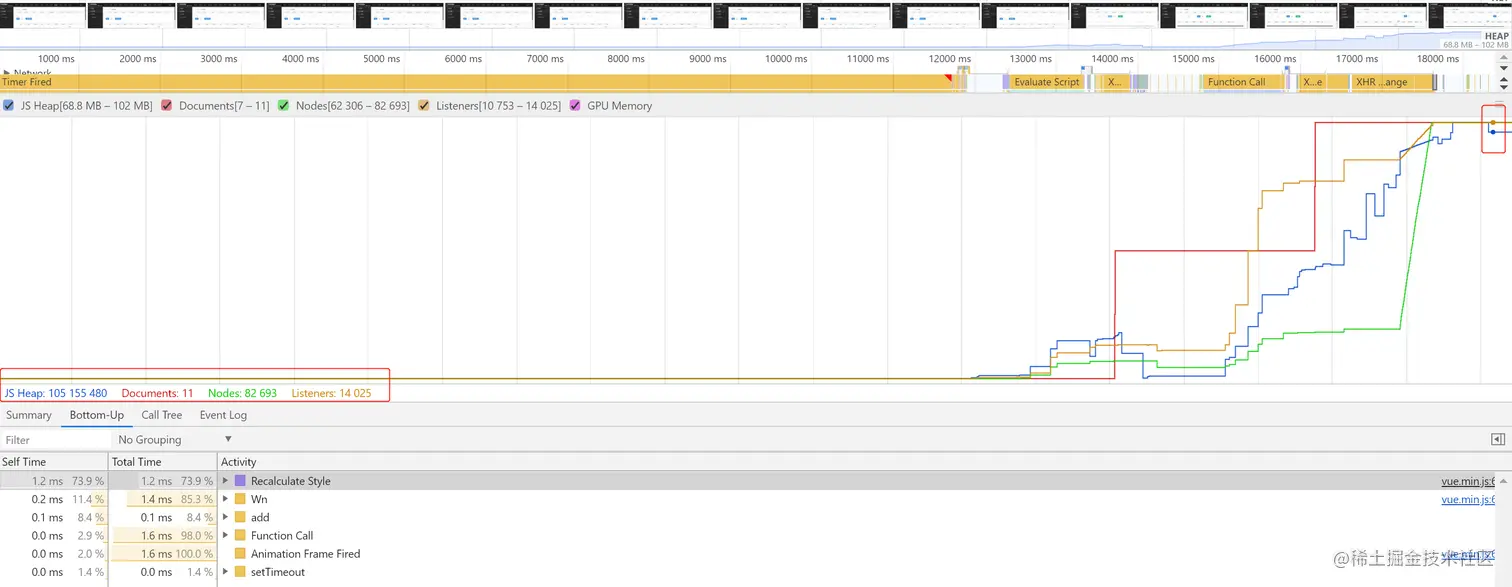Click the yellow icon beside setTimeout
This screenshot has height=587, width=1512.
coord(240,572)
